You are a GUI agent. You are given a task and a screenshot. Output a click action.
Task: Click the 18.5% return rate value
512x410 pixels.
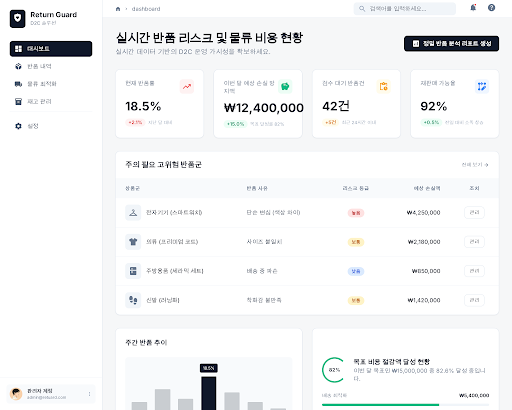tap(143, 106)
